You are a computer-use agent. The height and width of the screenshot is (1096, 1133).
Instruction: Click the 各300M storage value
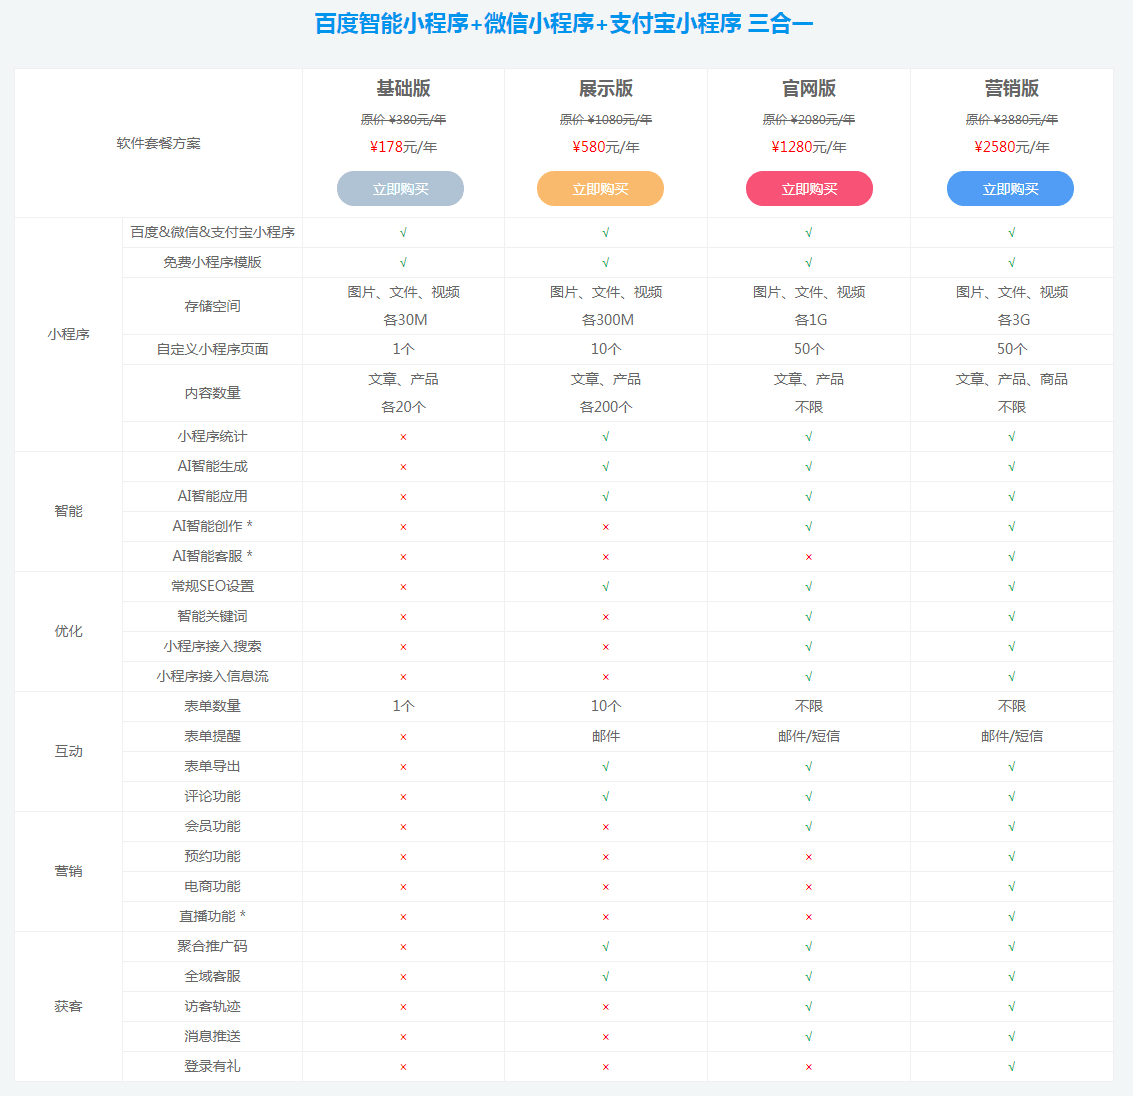[x=607, y=319]
